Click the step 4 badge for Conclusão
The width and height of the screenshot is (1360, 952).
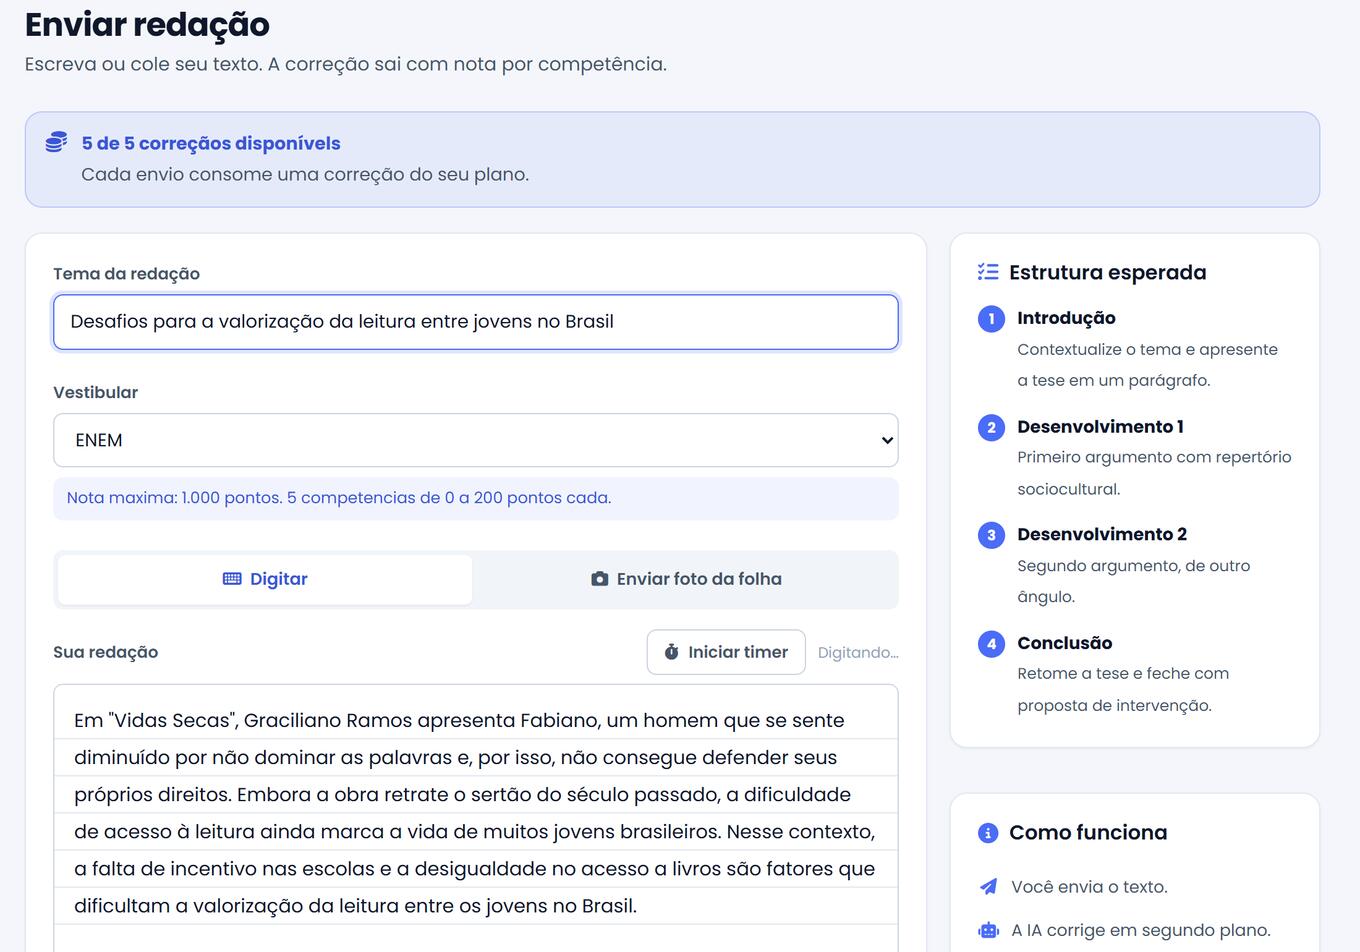991,644
